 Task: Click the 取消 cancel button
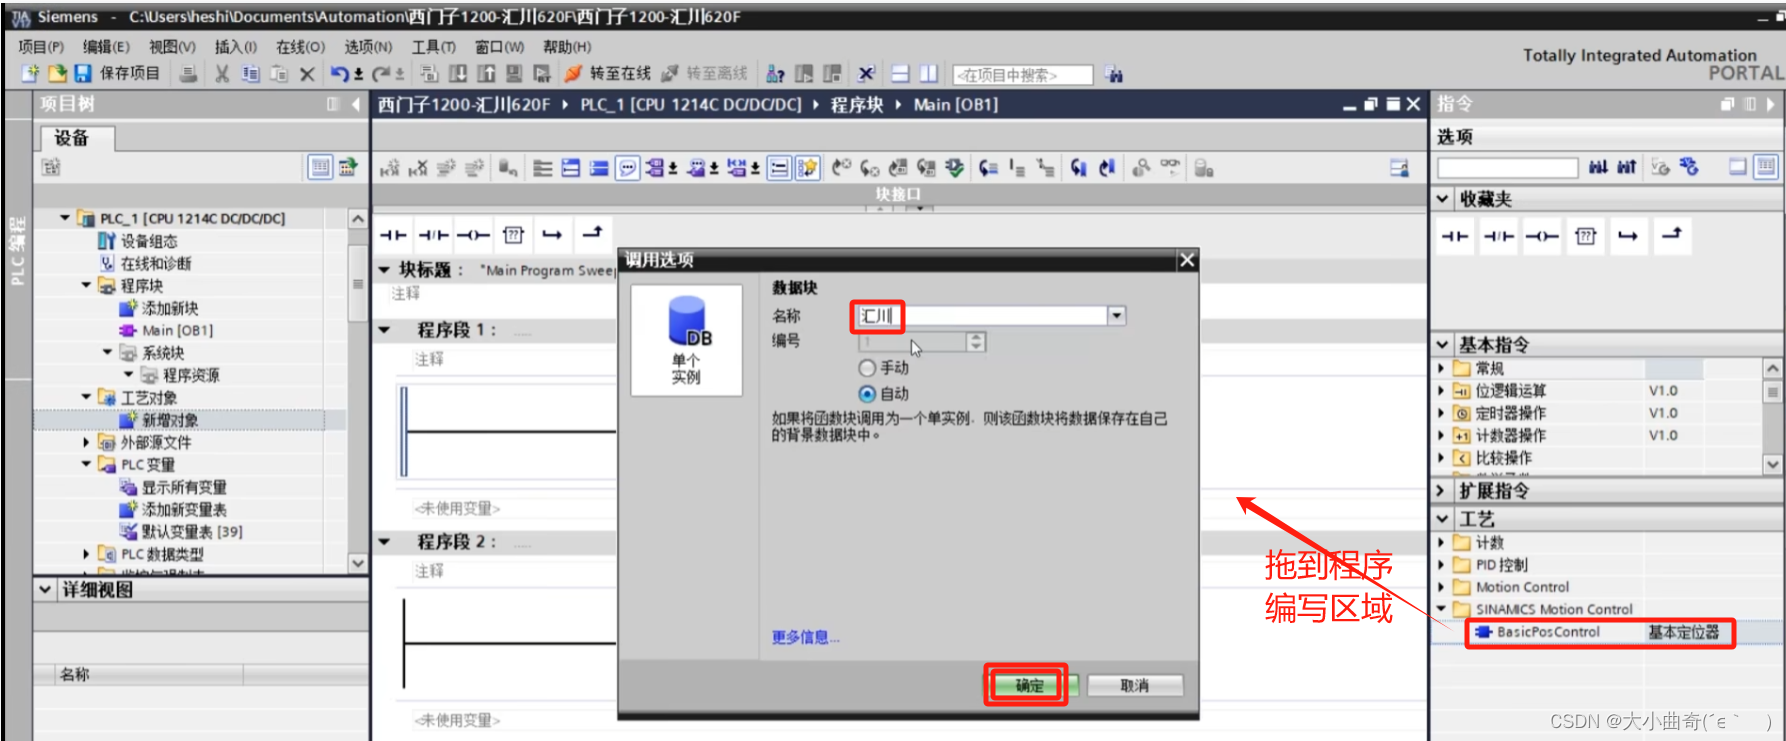tap(1135, 686)
